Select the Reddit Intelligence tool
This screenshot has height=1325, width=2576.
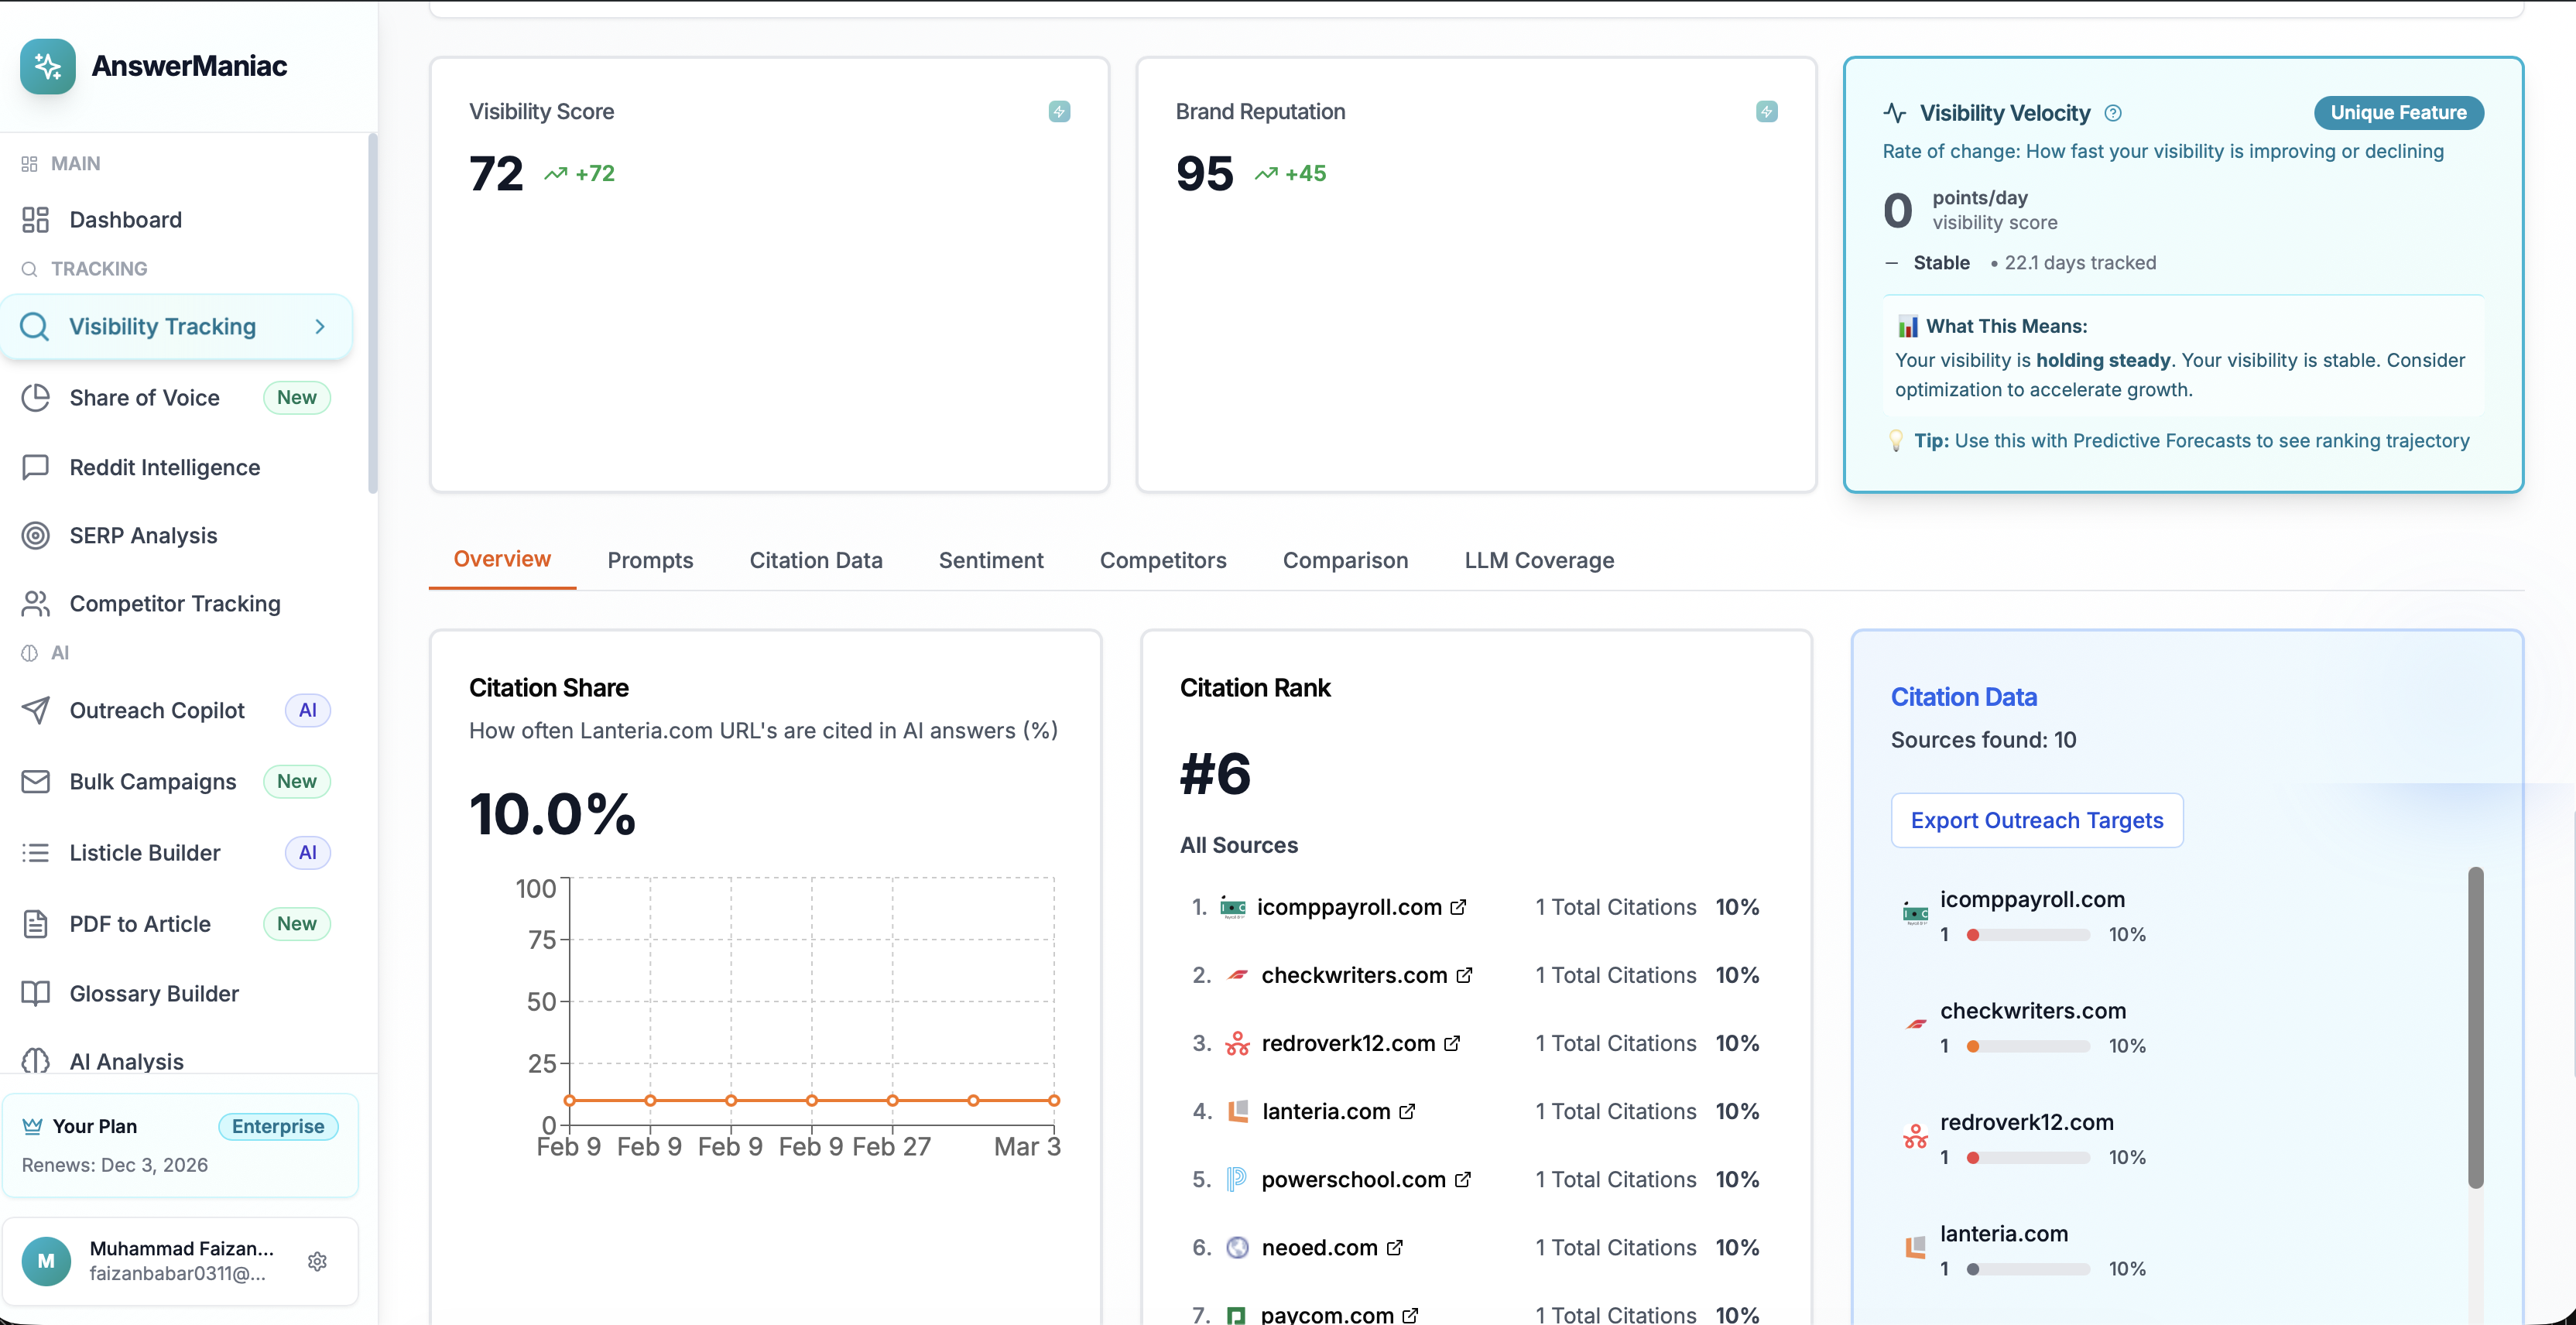coord(164,467)
